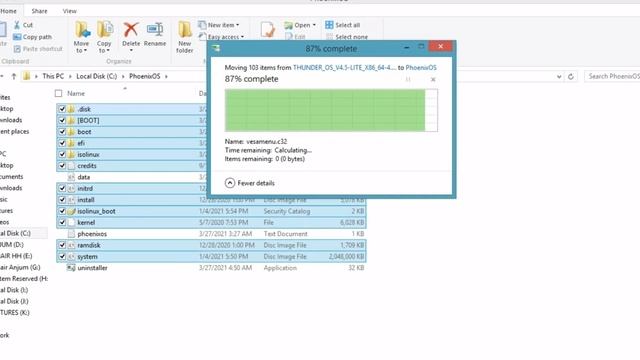Click the folder icon in address bar

(x=27, y=76)
